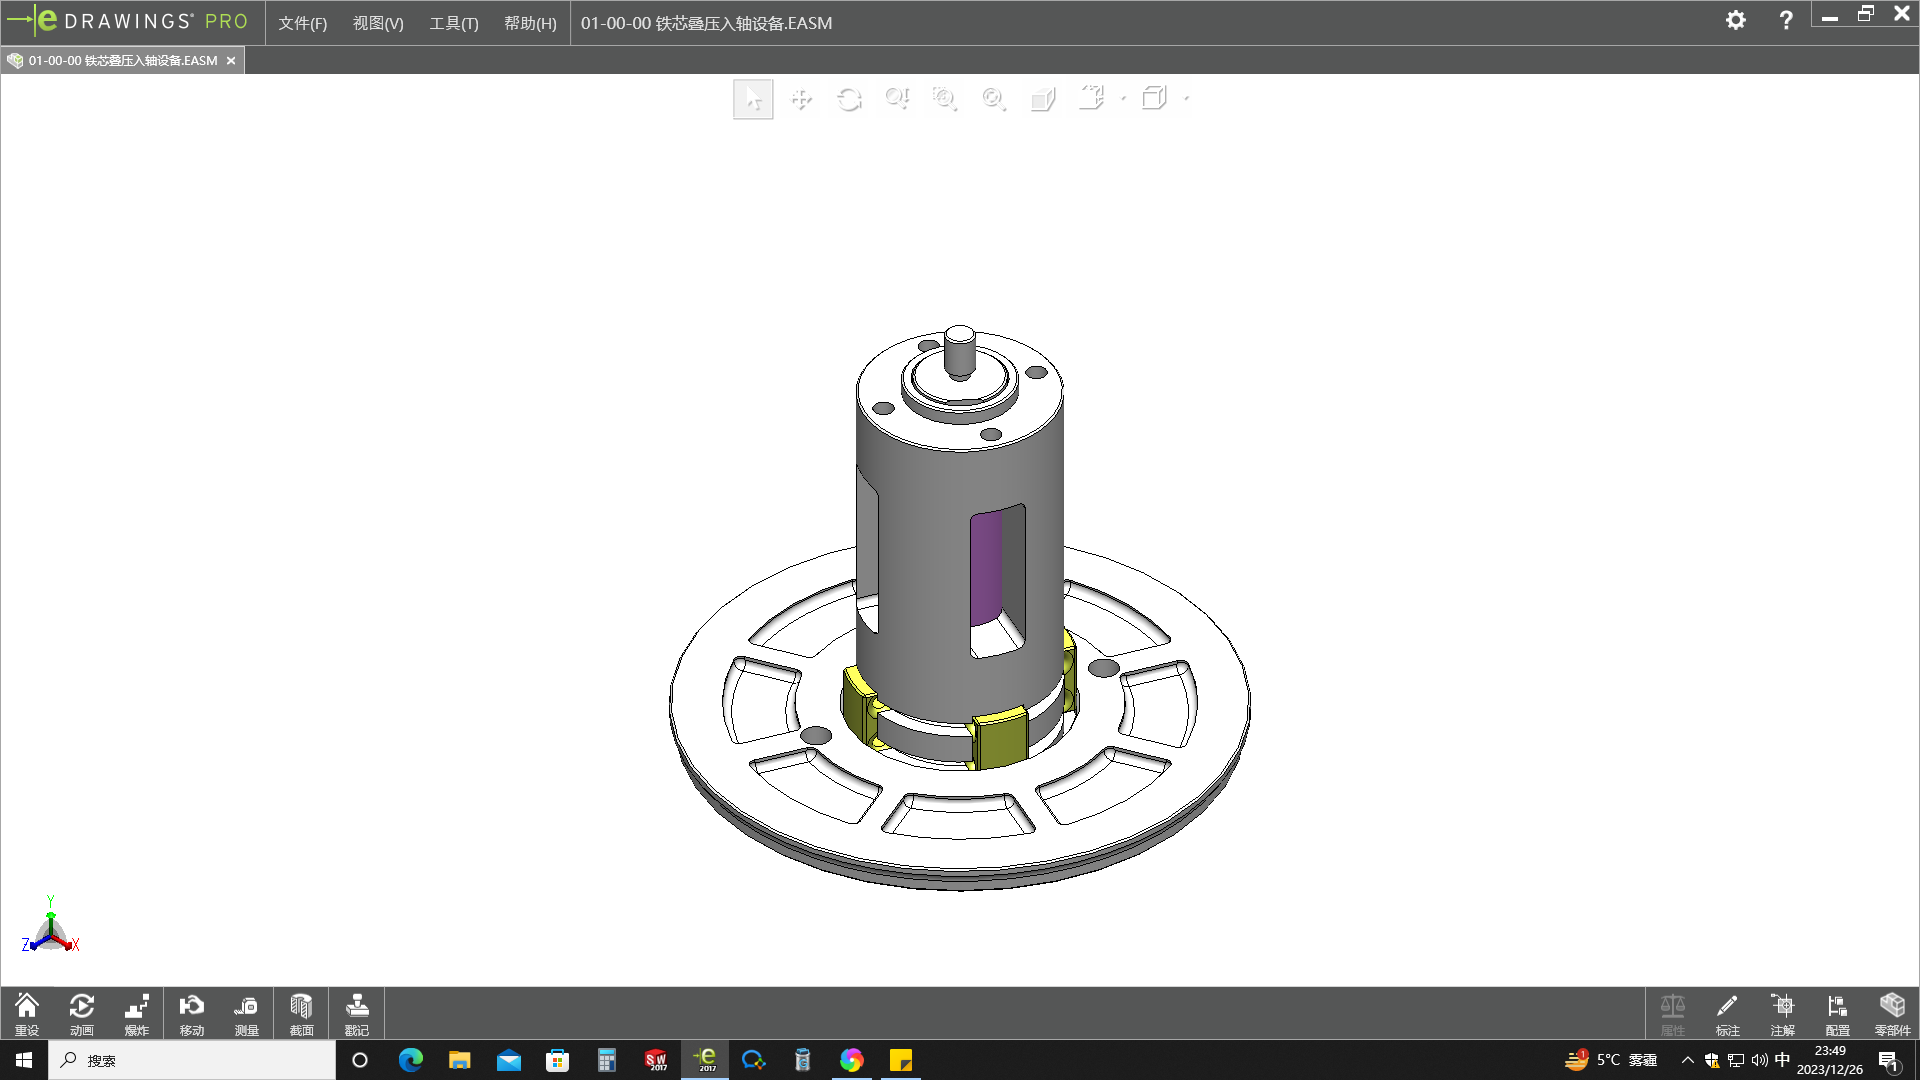This screenshot has width=1920, height=1080.
Task: Open the Windows Start menu
Action: (24, 1060)
